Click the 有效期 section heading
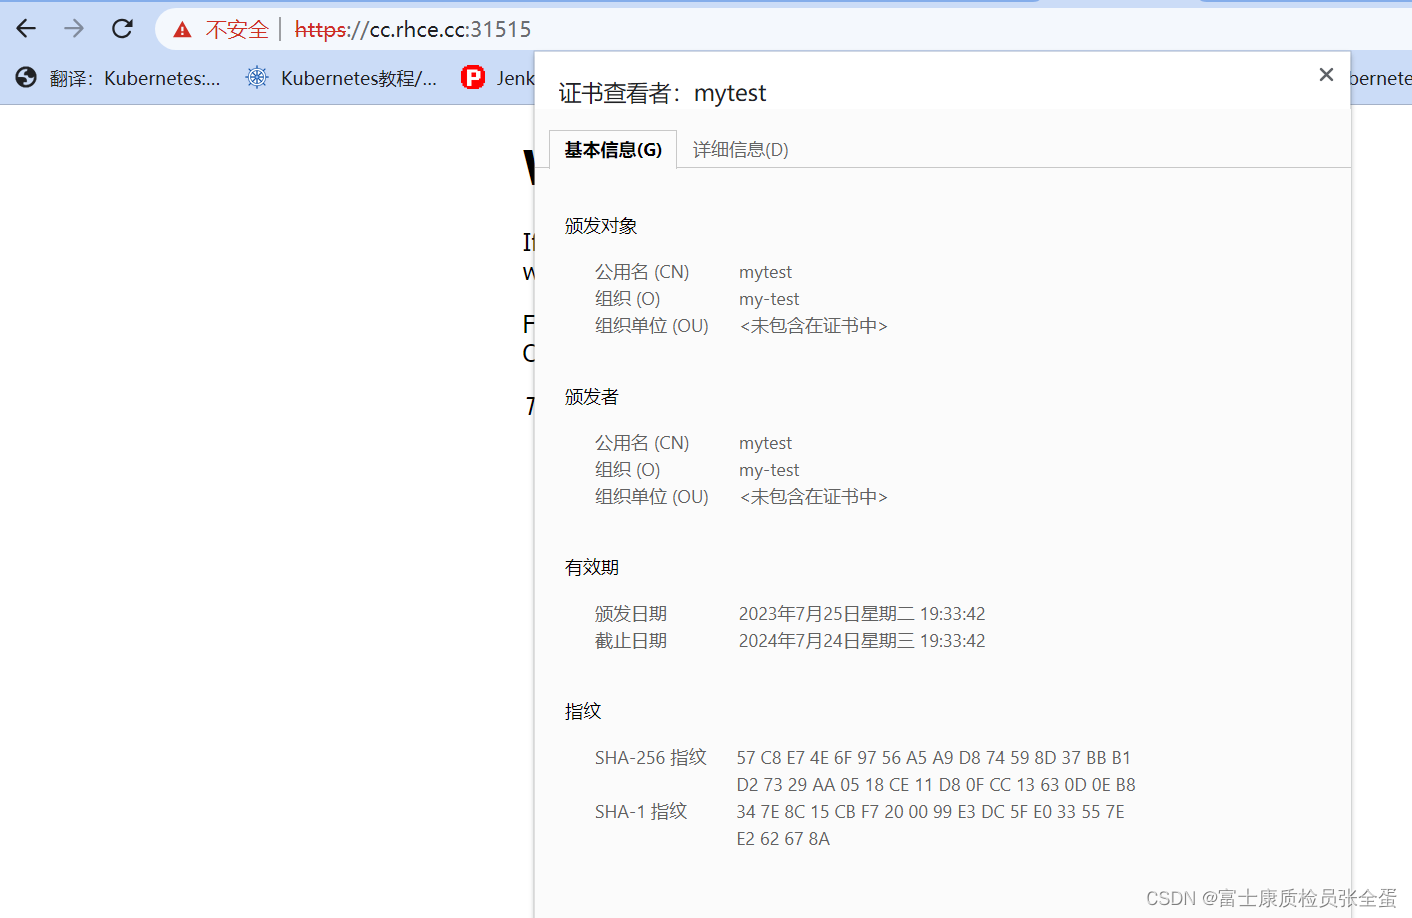The width and height of the screenshot is (1412, 918). coord(592,568)
